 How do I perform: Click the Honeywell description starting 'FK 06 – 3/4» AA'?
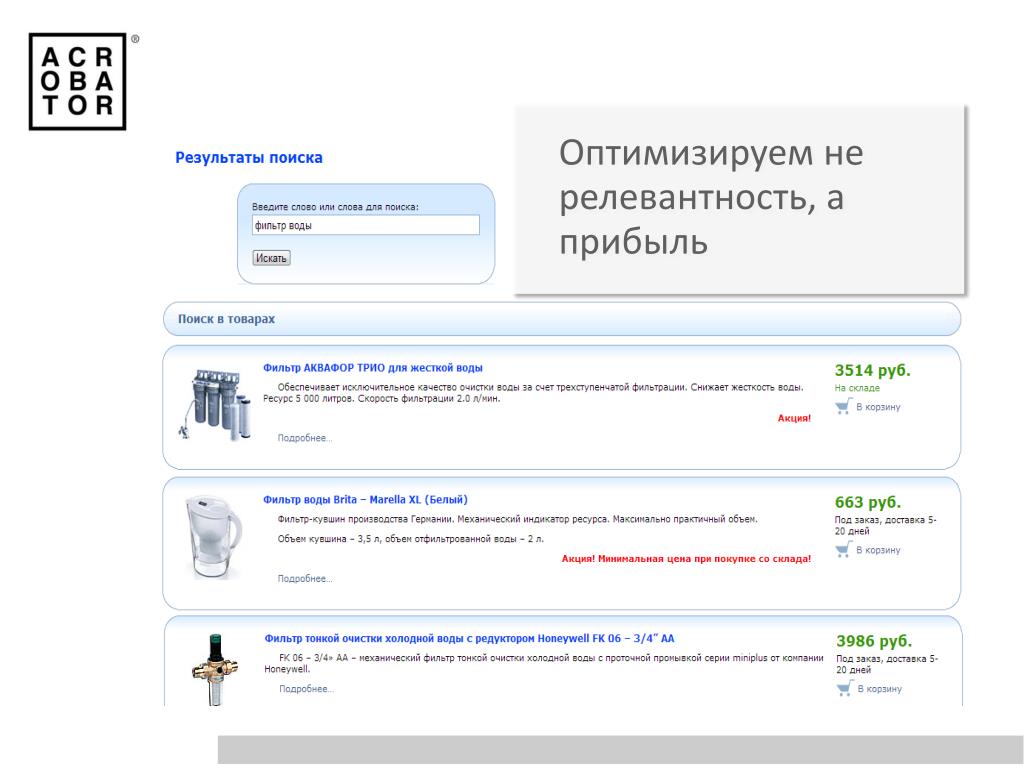[x=544, y=663]
